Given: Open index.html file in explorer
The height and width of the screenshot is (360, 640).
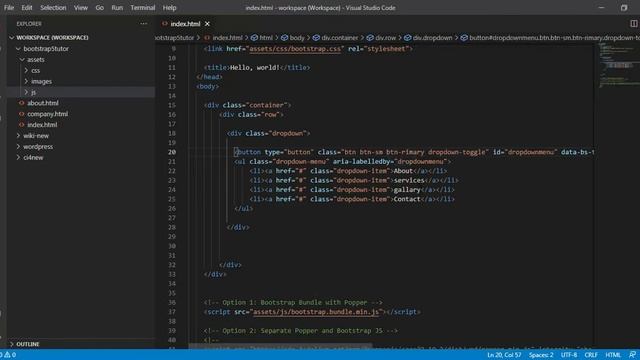Looking at the screenshot, I should coord(42,124).
